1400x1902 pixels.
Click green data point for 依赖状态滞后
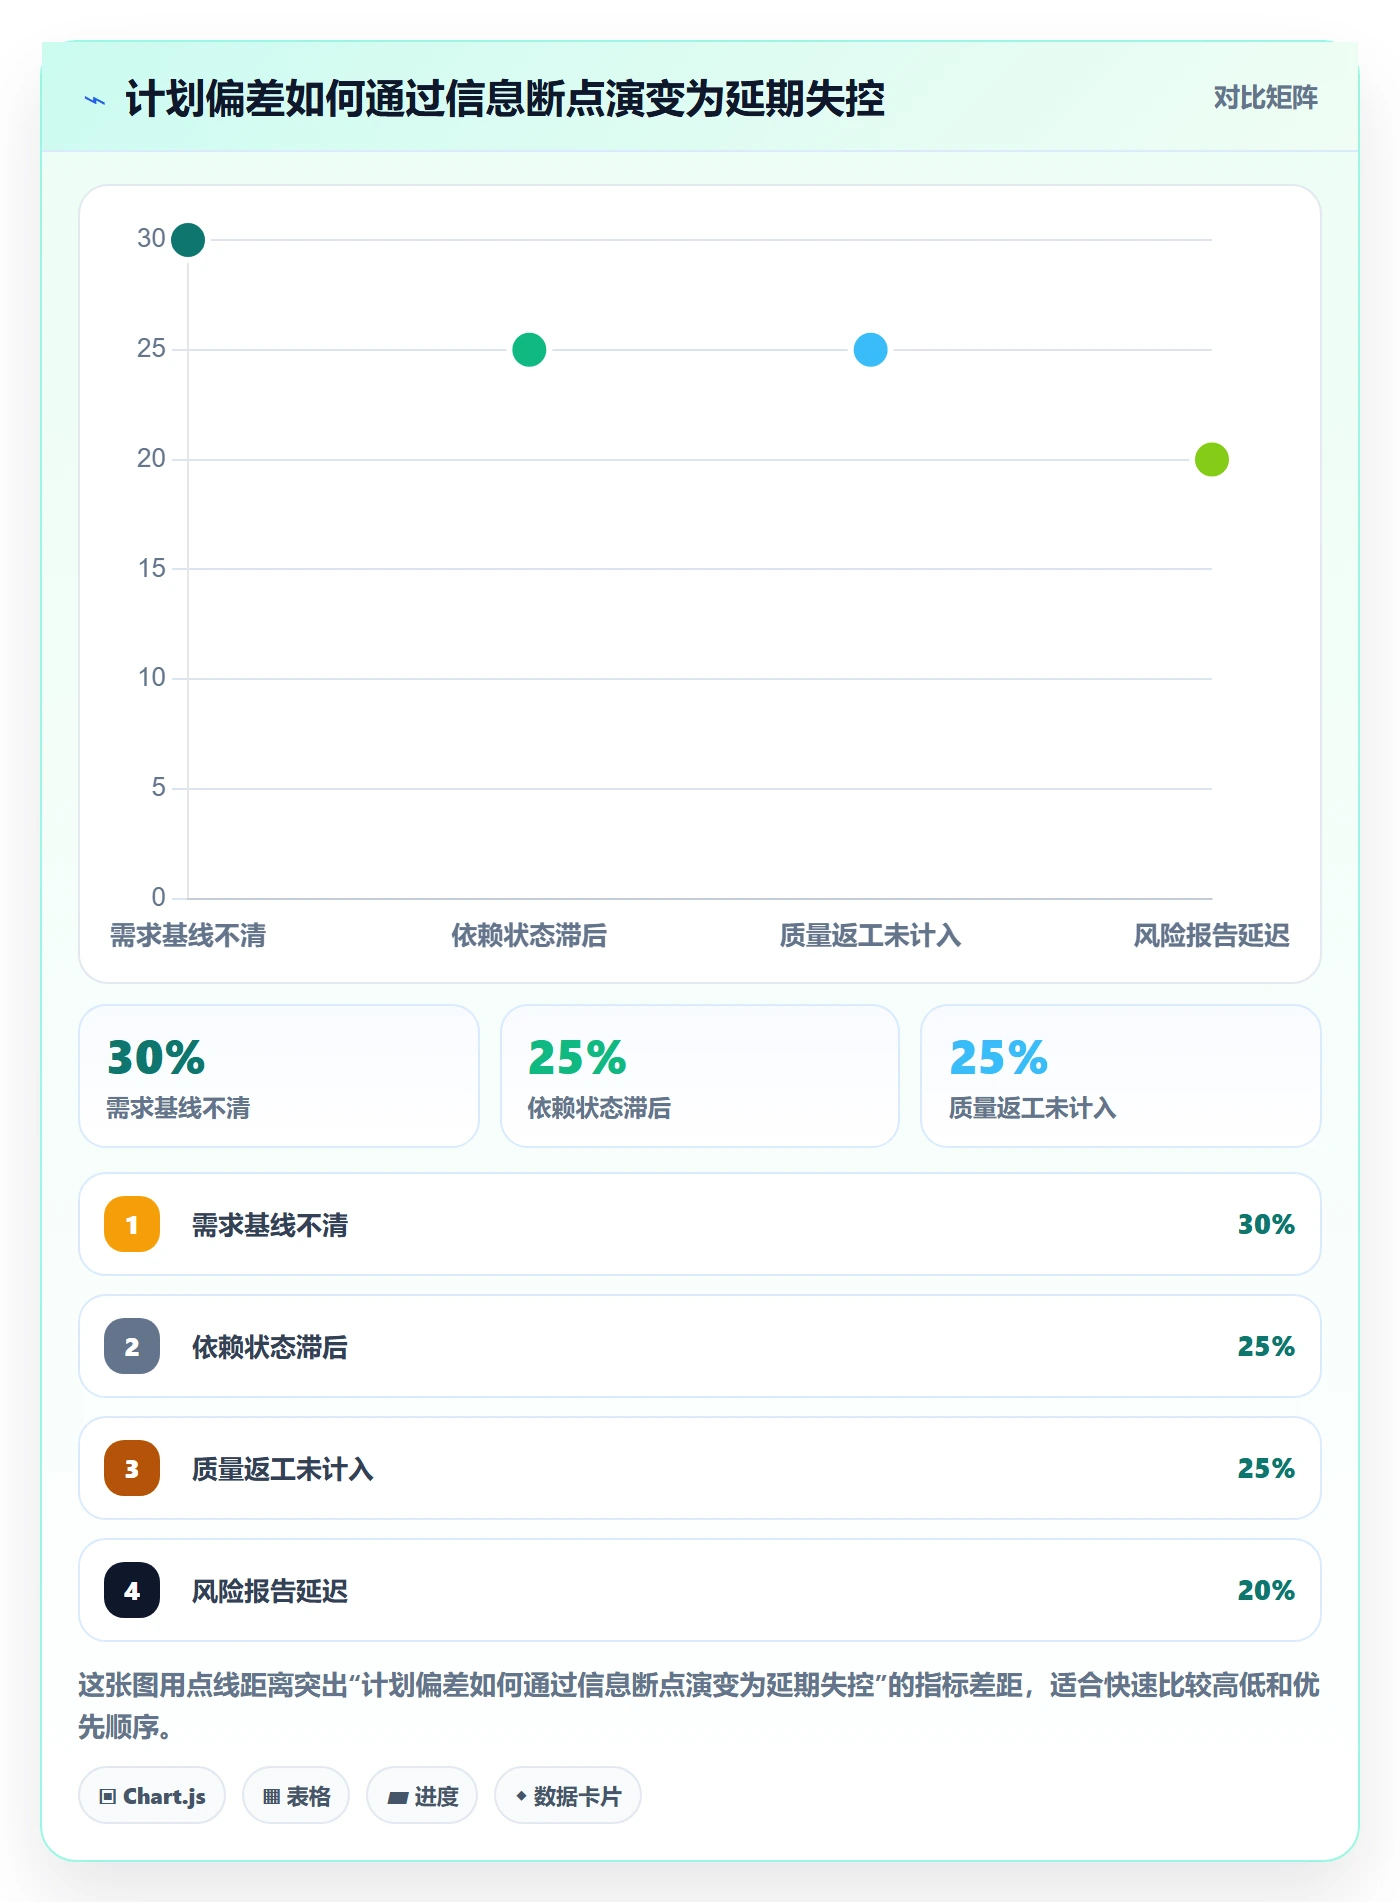529,350
